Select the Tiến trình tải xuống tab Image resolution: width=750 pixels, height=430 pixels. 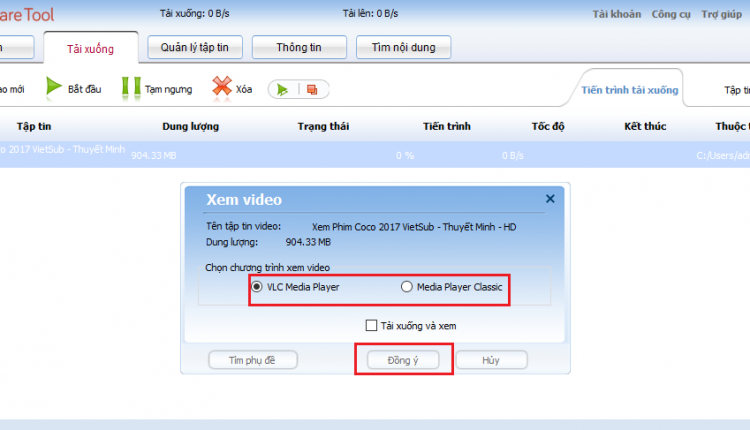[629, 90]
